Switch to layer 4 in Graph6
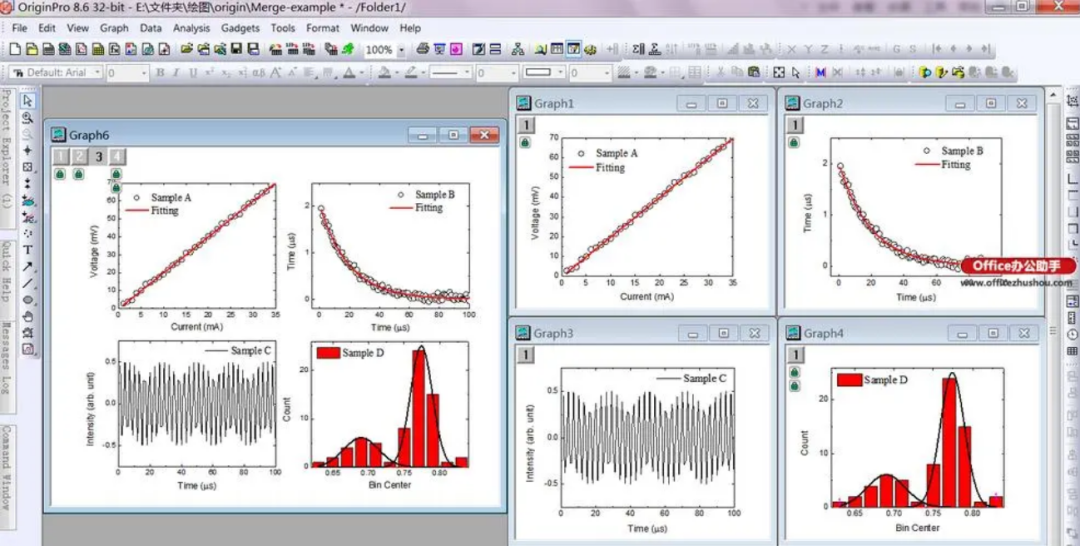The width and height of the screenshot is (1080, 546). pos(118,156)
